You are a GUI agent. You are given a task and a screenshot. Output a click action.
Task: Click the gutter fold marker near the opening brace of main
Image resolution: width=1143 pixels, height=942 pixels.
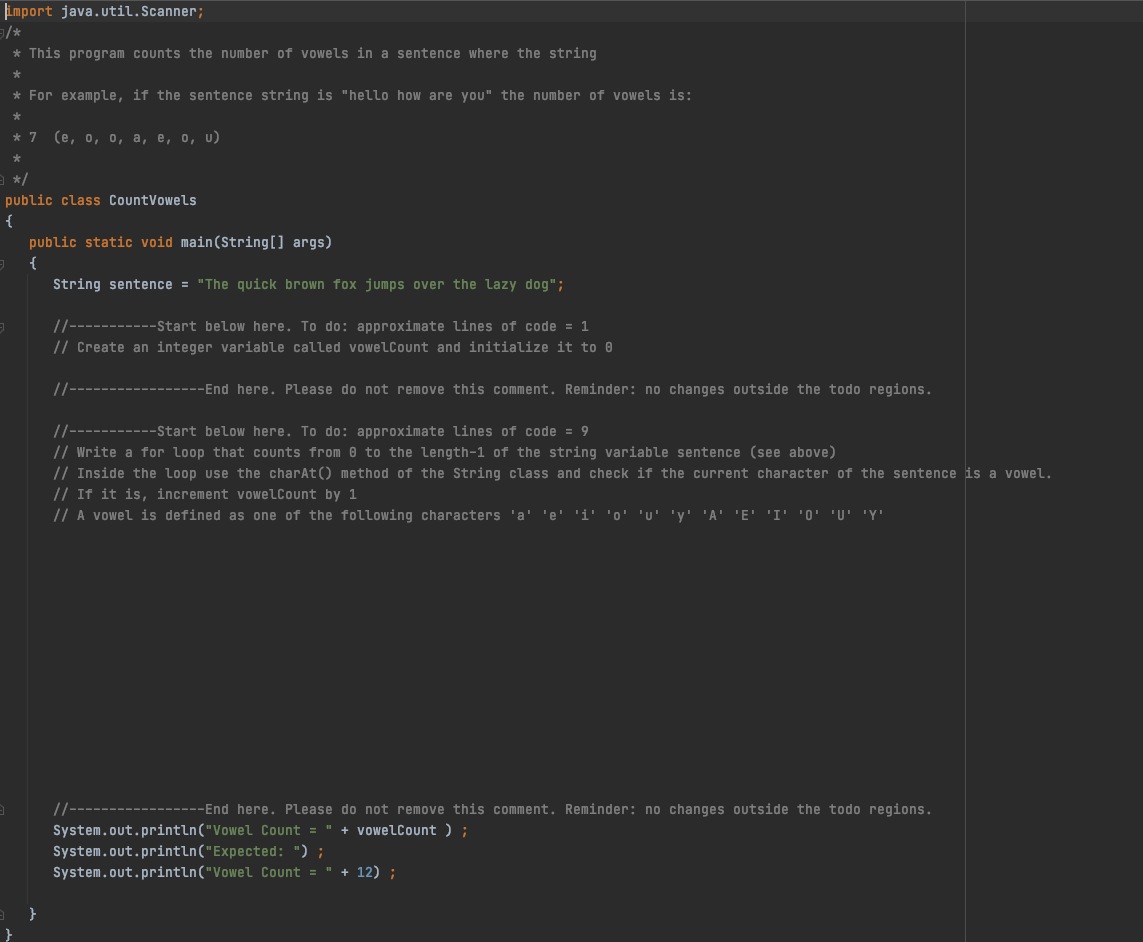tap(4, 263)
